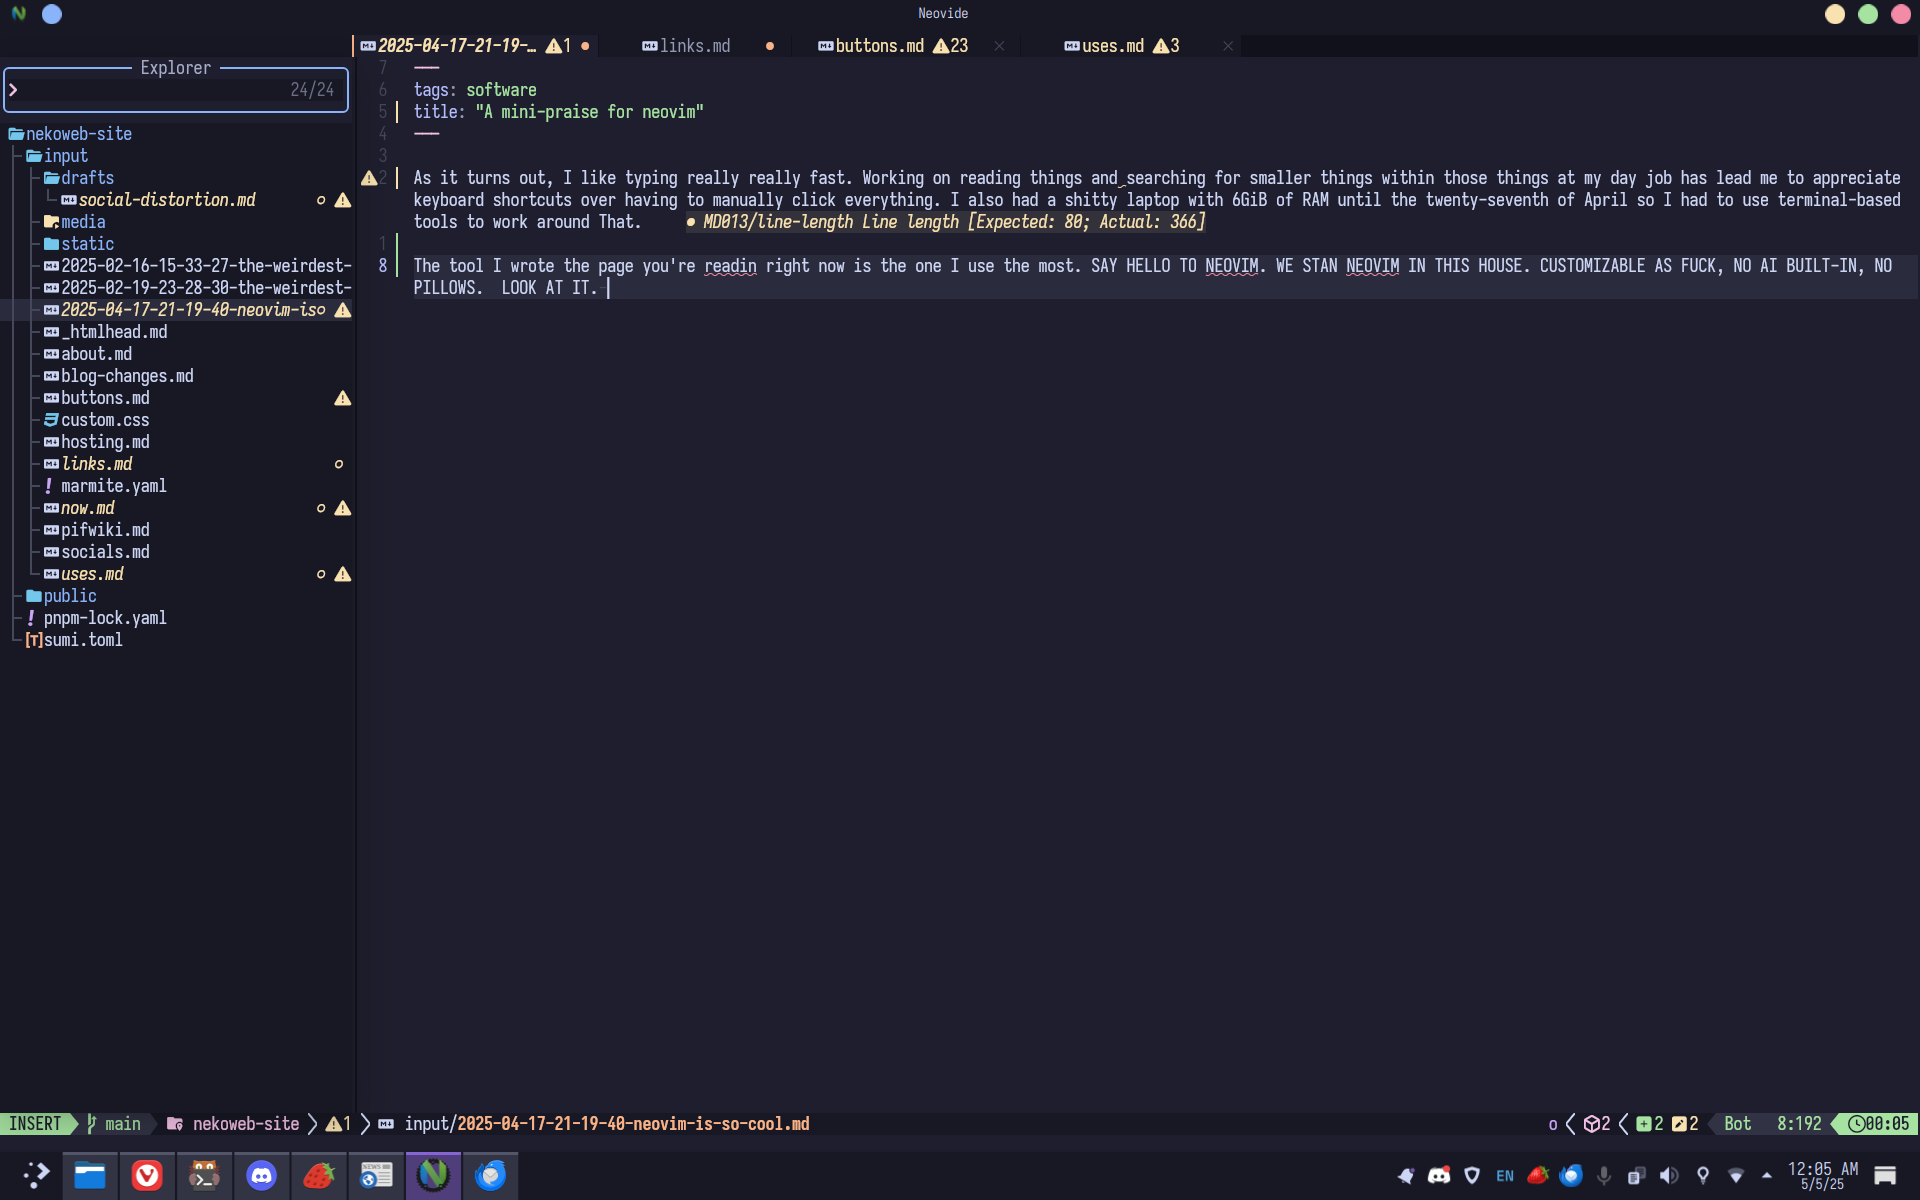Click the show desktop button

(x=1885, y=1176)
